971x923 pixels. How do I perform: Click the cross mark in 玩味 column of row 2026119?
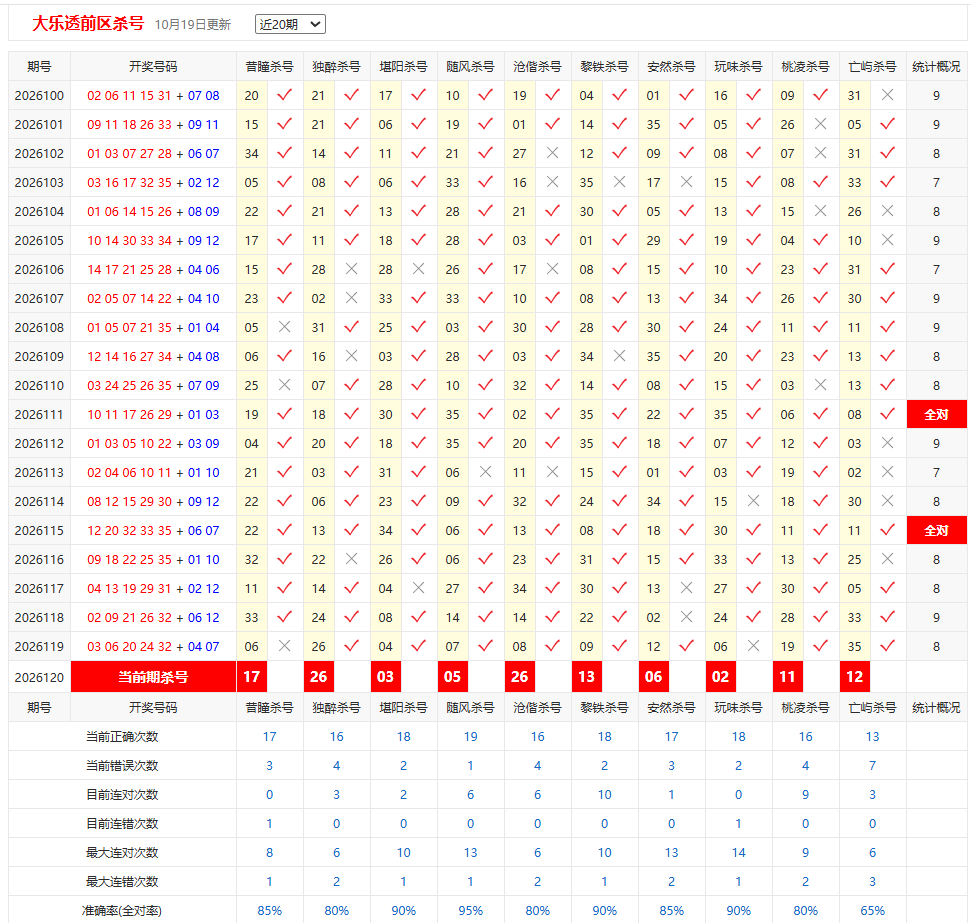coord(754,645)
